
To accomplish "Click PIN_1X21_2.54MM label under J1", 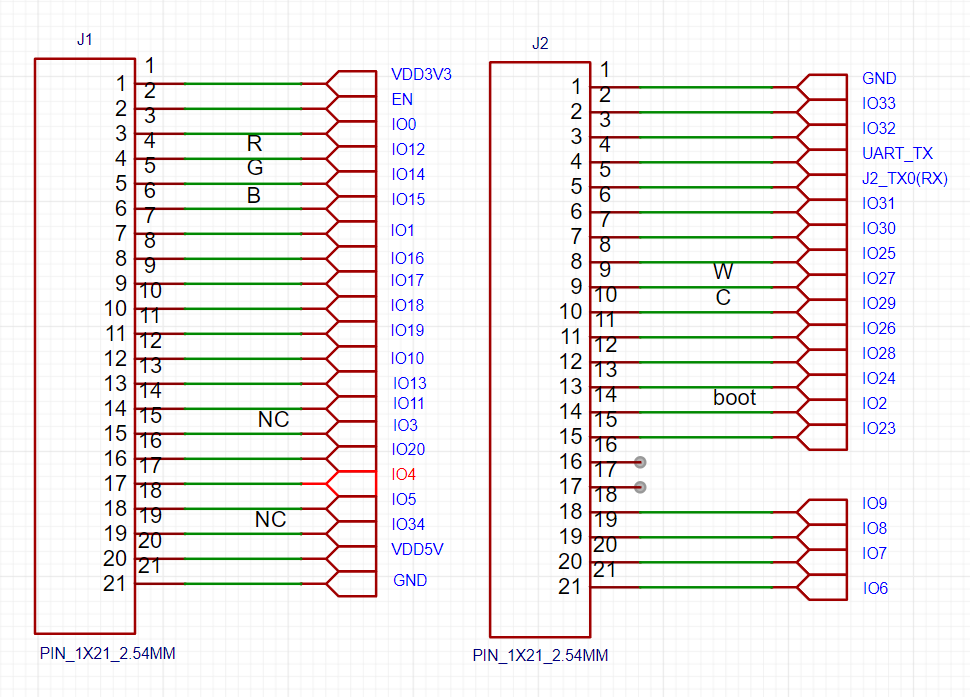I will (x=108, y=654).
